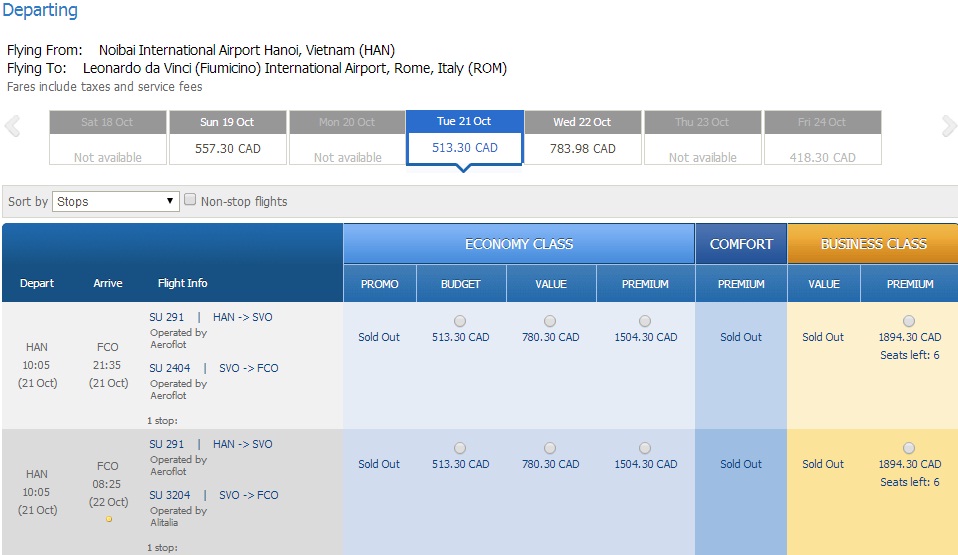The image size is (958, 555).
Task: Select Value 780.30 CAD for 21:35 arrival flight
Action: (550, 321)
